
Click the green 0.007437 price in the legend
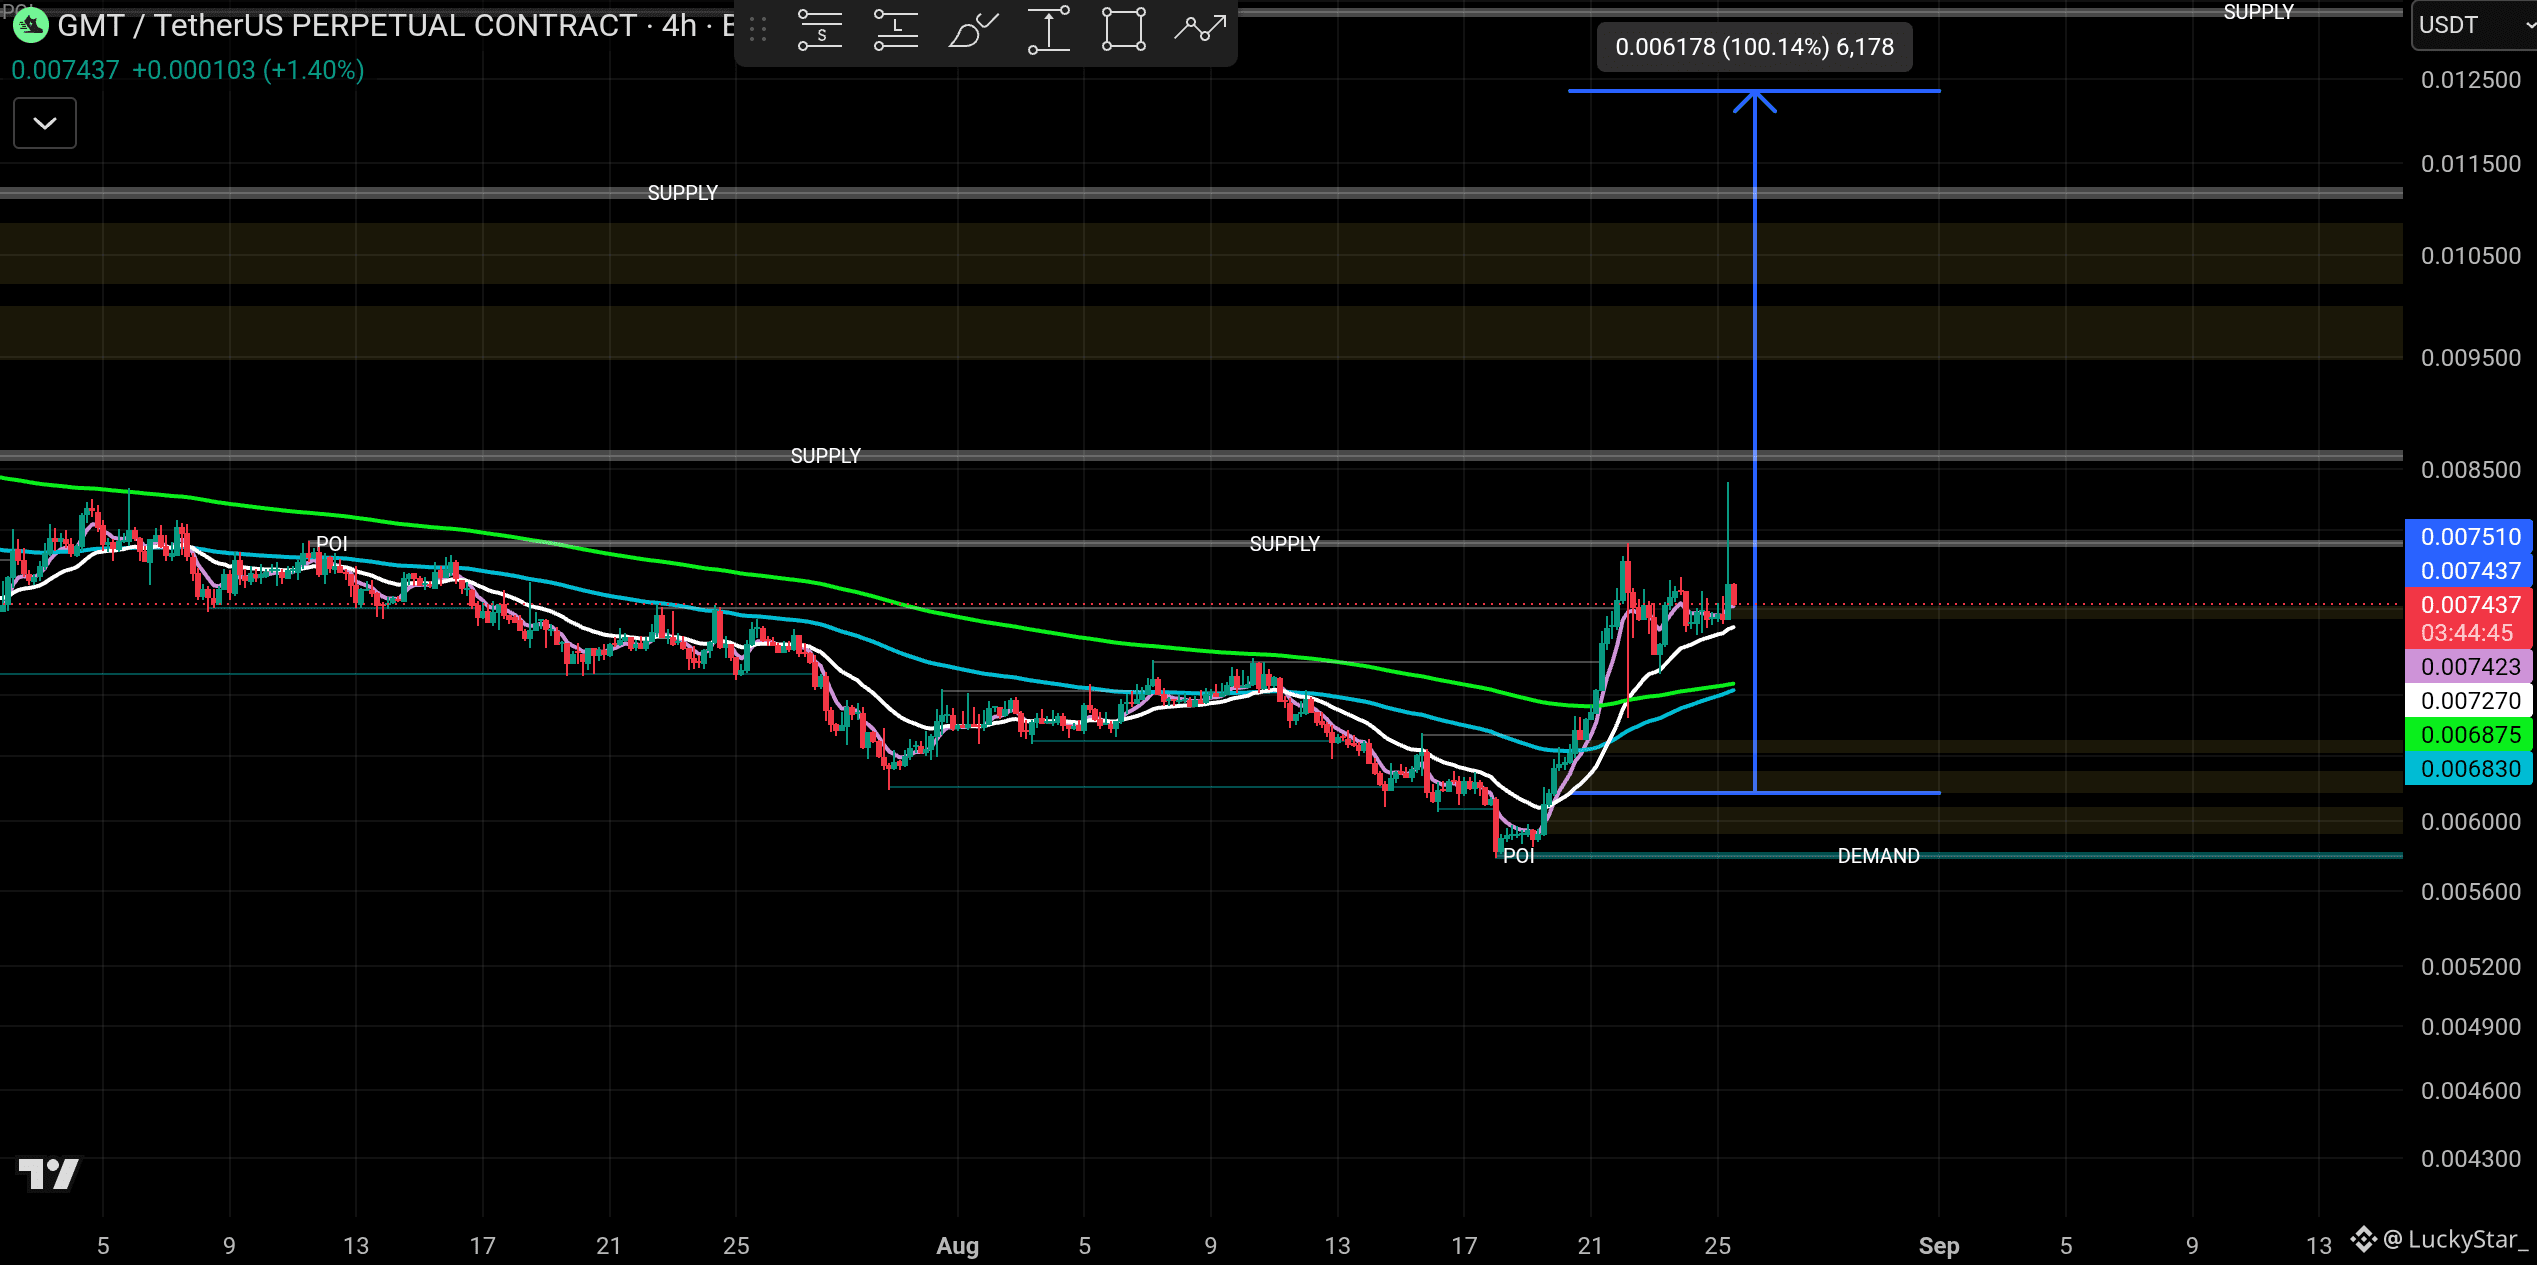[x=65, y=70]
